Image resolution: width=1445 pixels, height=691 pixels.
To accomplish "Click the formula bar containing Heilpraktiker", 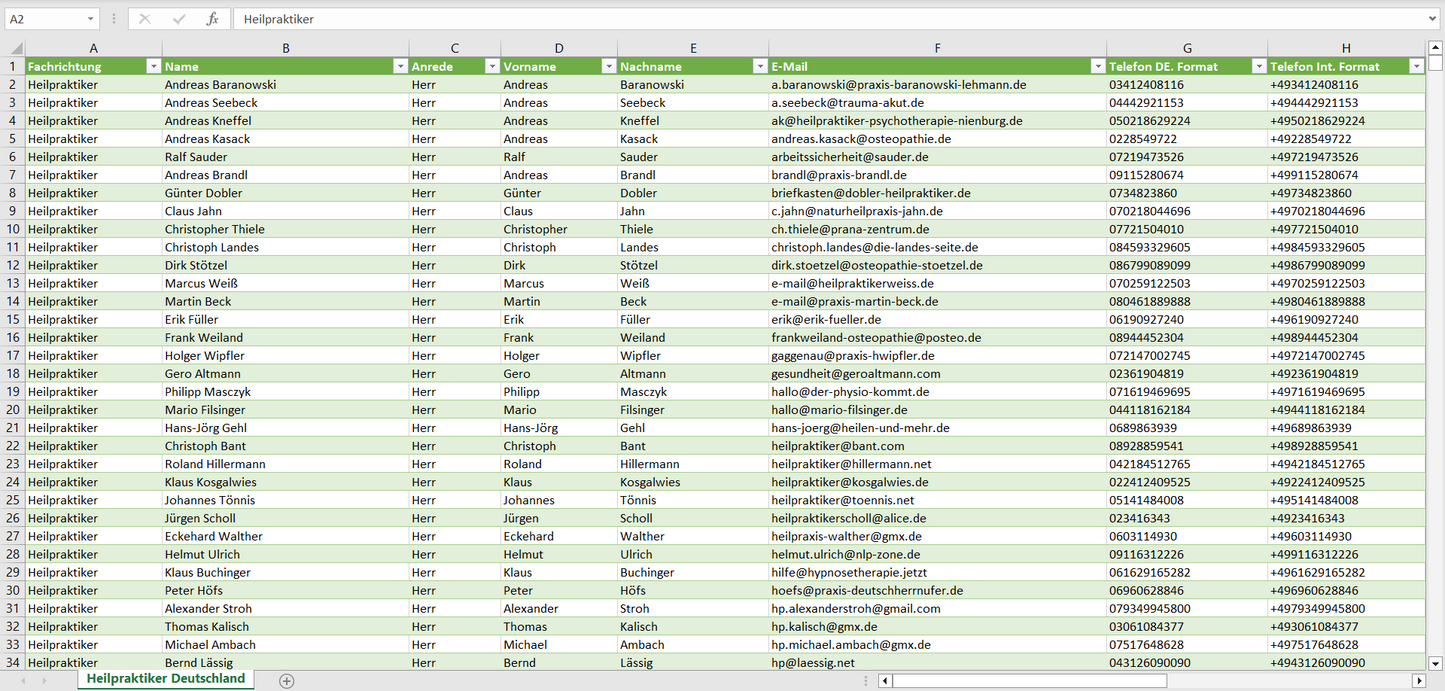I will (800, 19).
